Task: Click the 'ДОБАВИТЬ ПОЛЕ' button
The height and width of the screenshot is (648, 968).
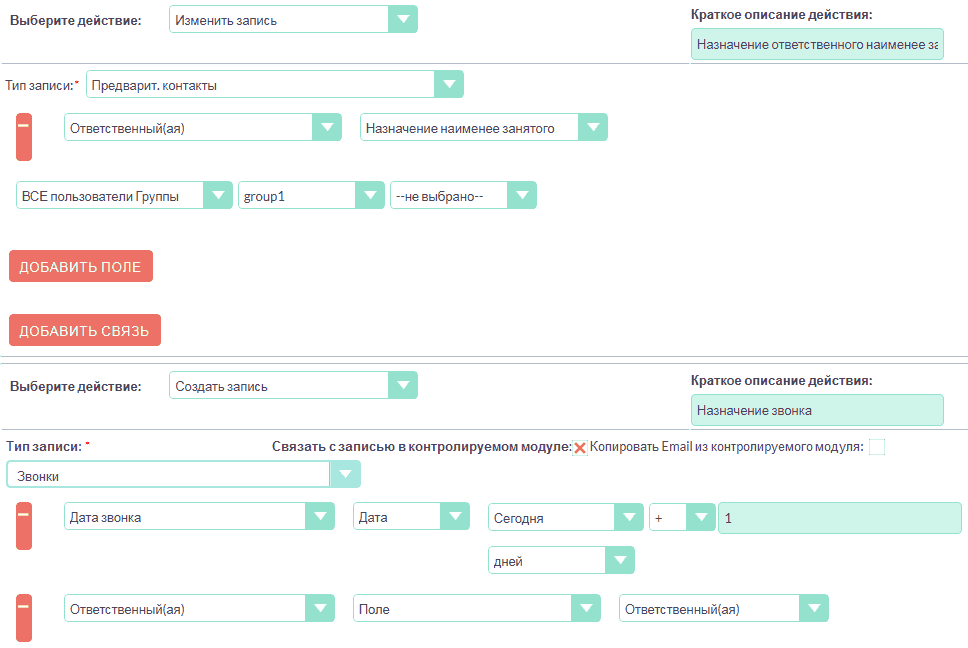Action: [x=81, y=267]
